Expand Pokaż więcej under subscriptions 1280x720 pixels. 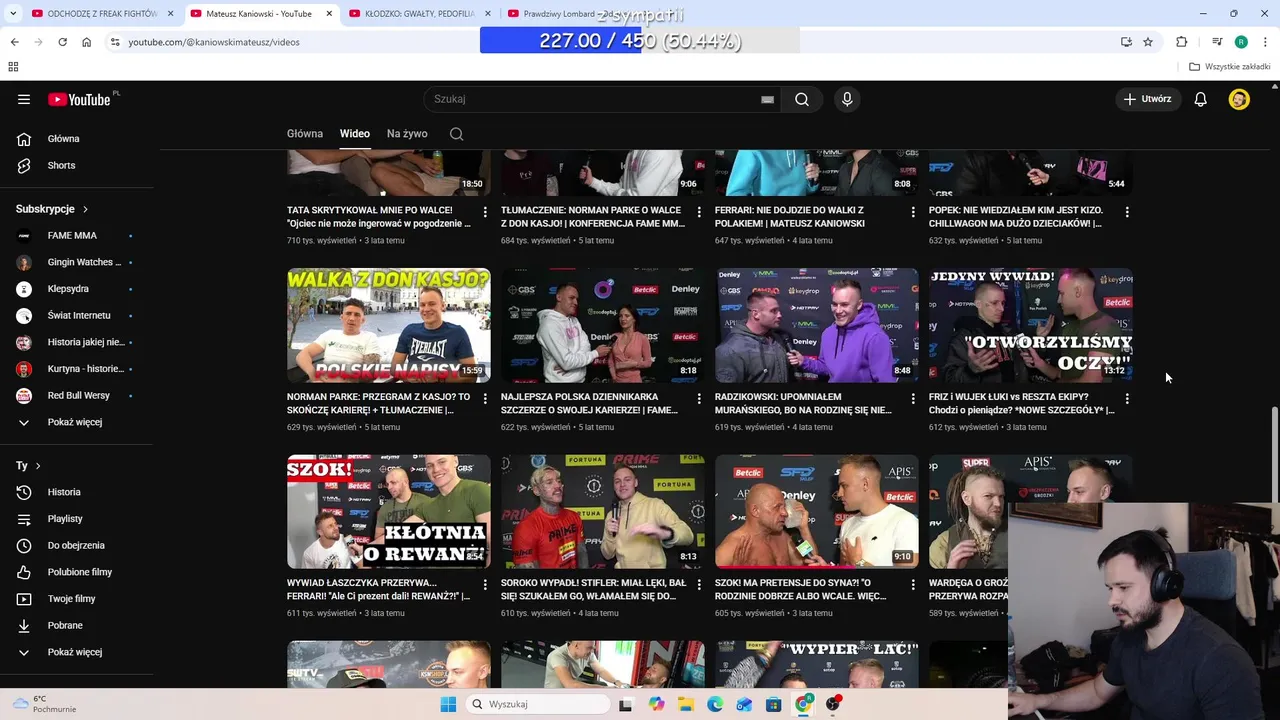tap(76, 422)
